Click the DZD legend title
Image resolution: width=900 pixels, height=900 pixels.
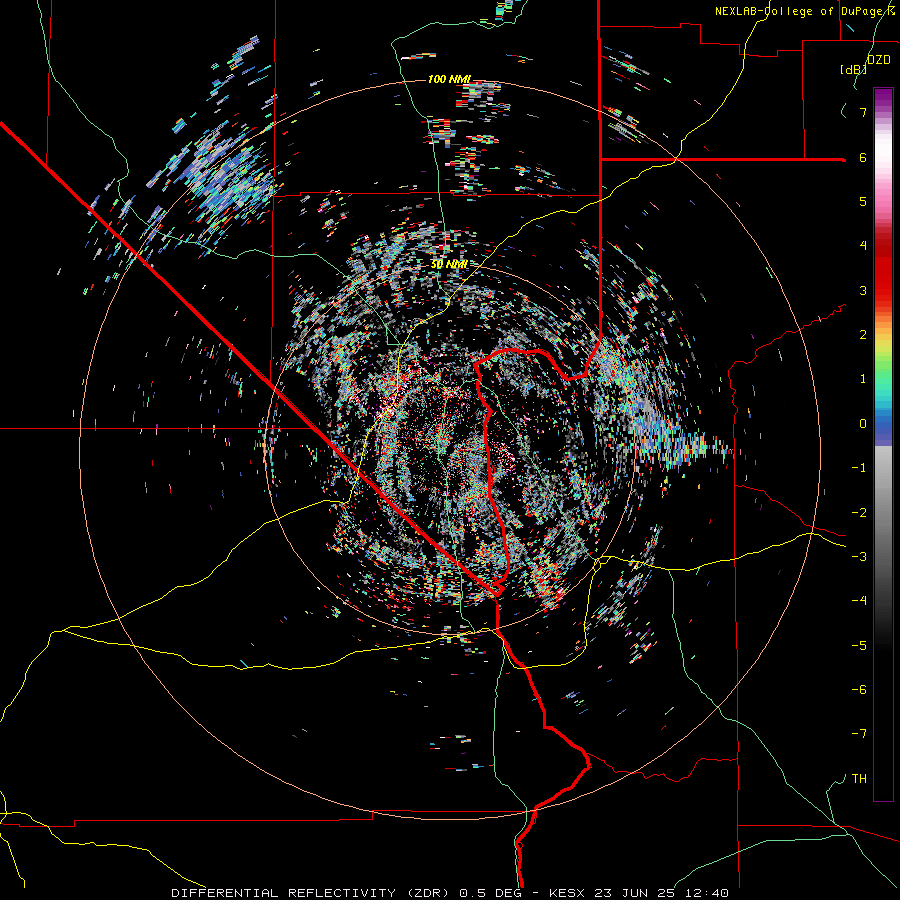pos(879,60)
